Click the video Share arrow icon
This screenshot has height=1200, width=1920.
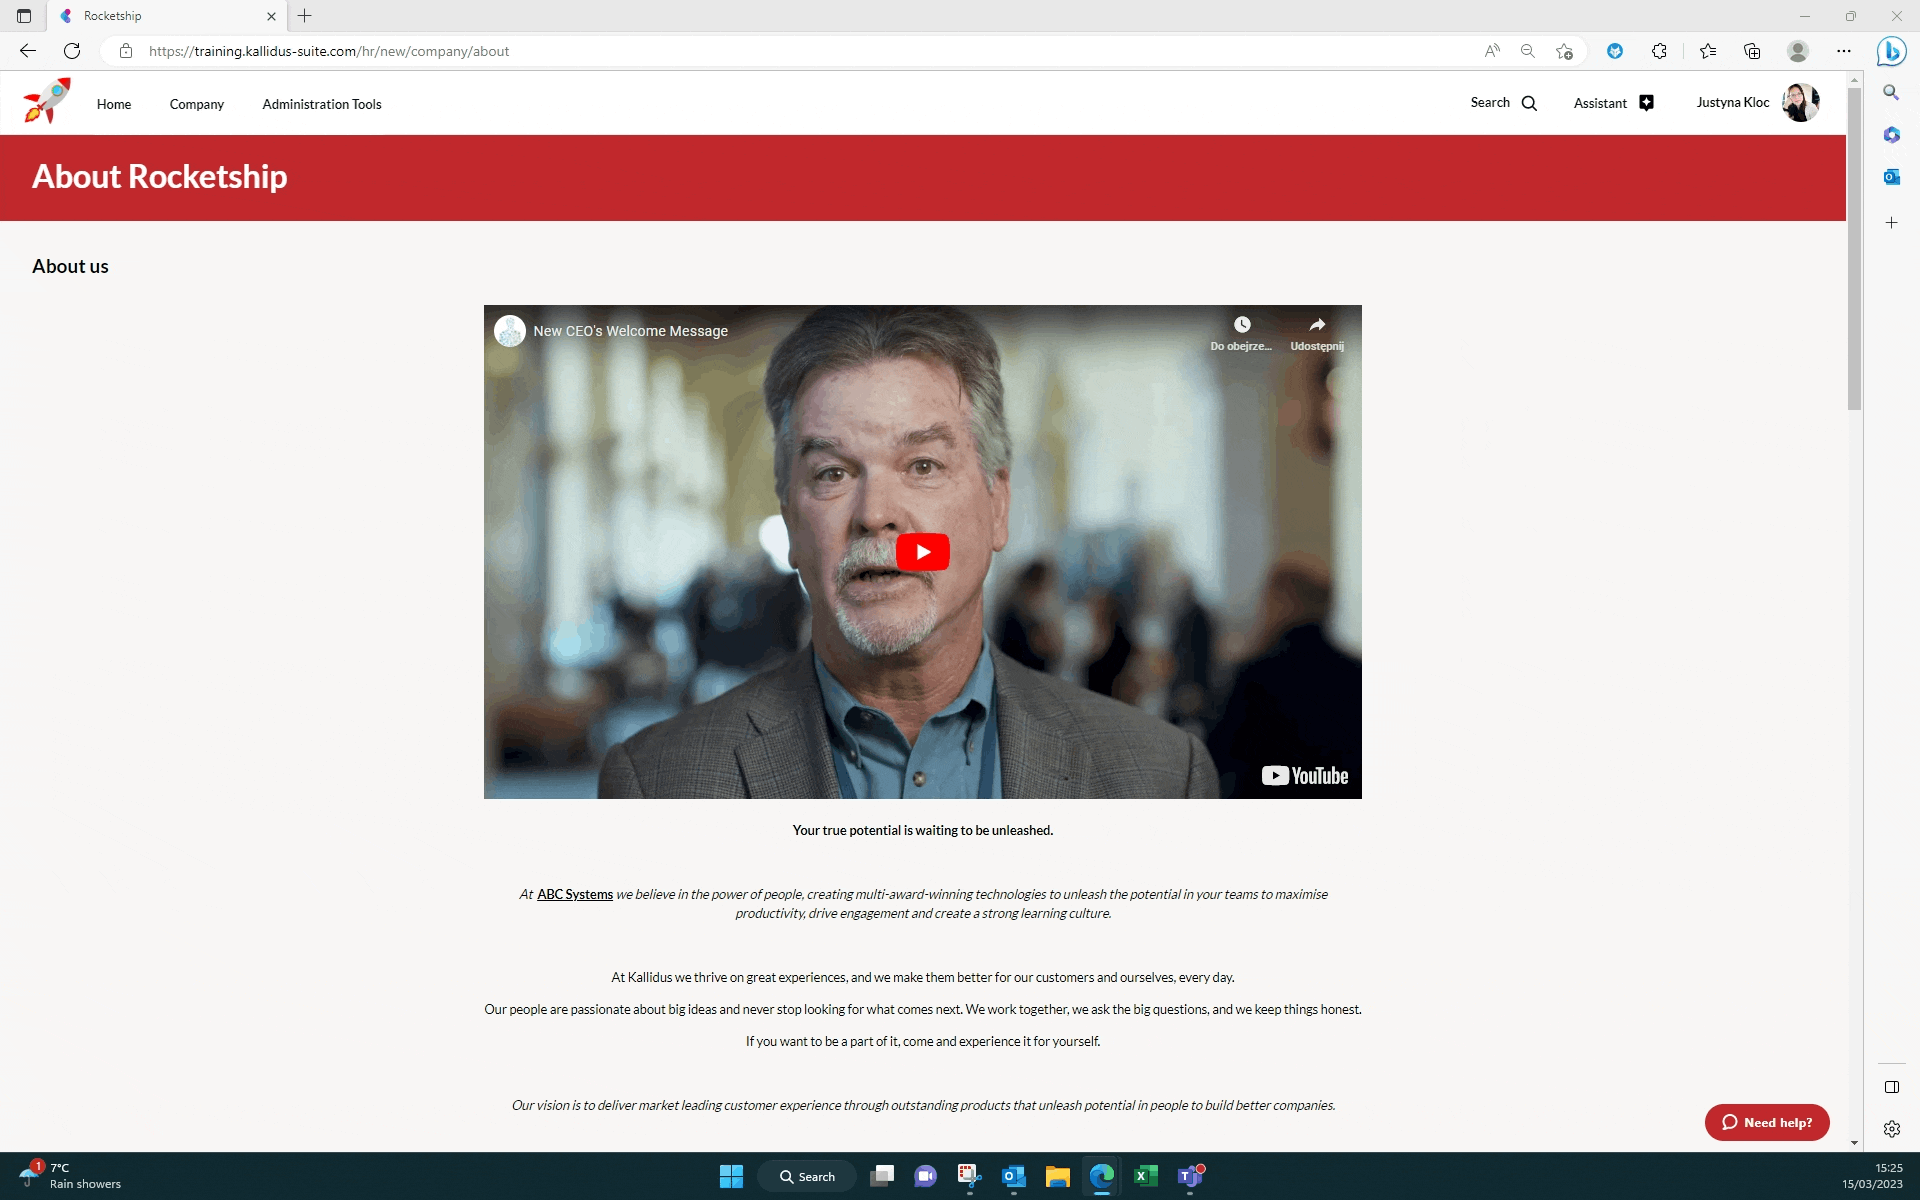[1317, 325]
